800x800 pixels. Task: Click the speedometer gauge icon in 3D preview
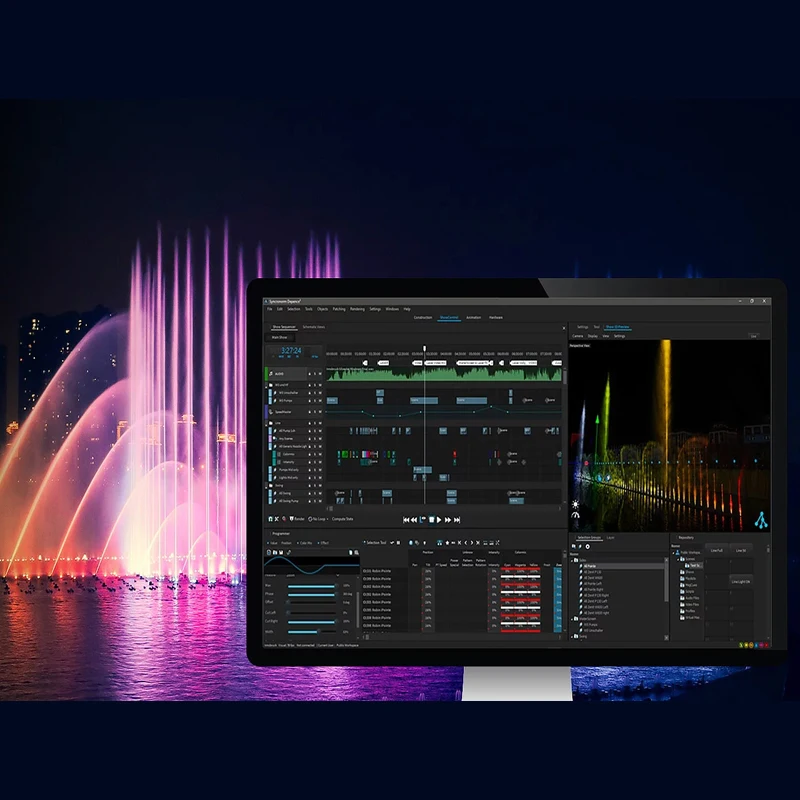[x=576, y=515]
